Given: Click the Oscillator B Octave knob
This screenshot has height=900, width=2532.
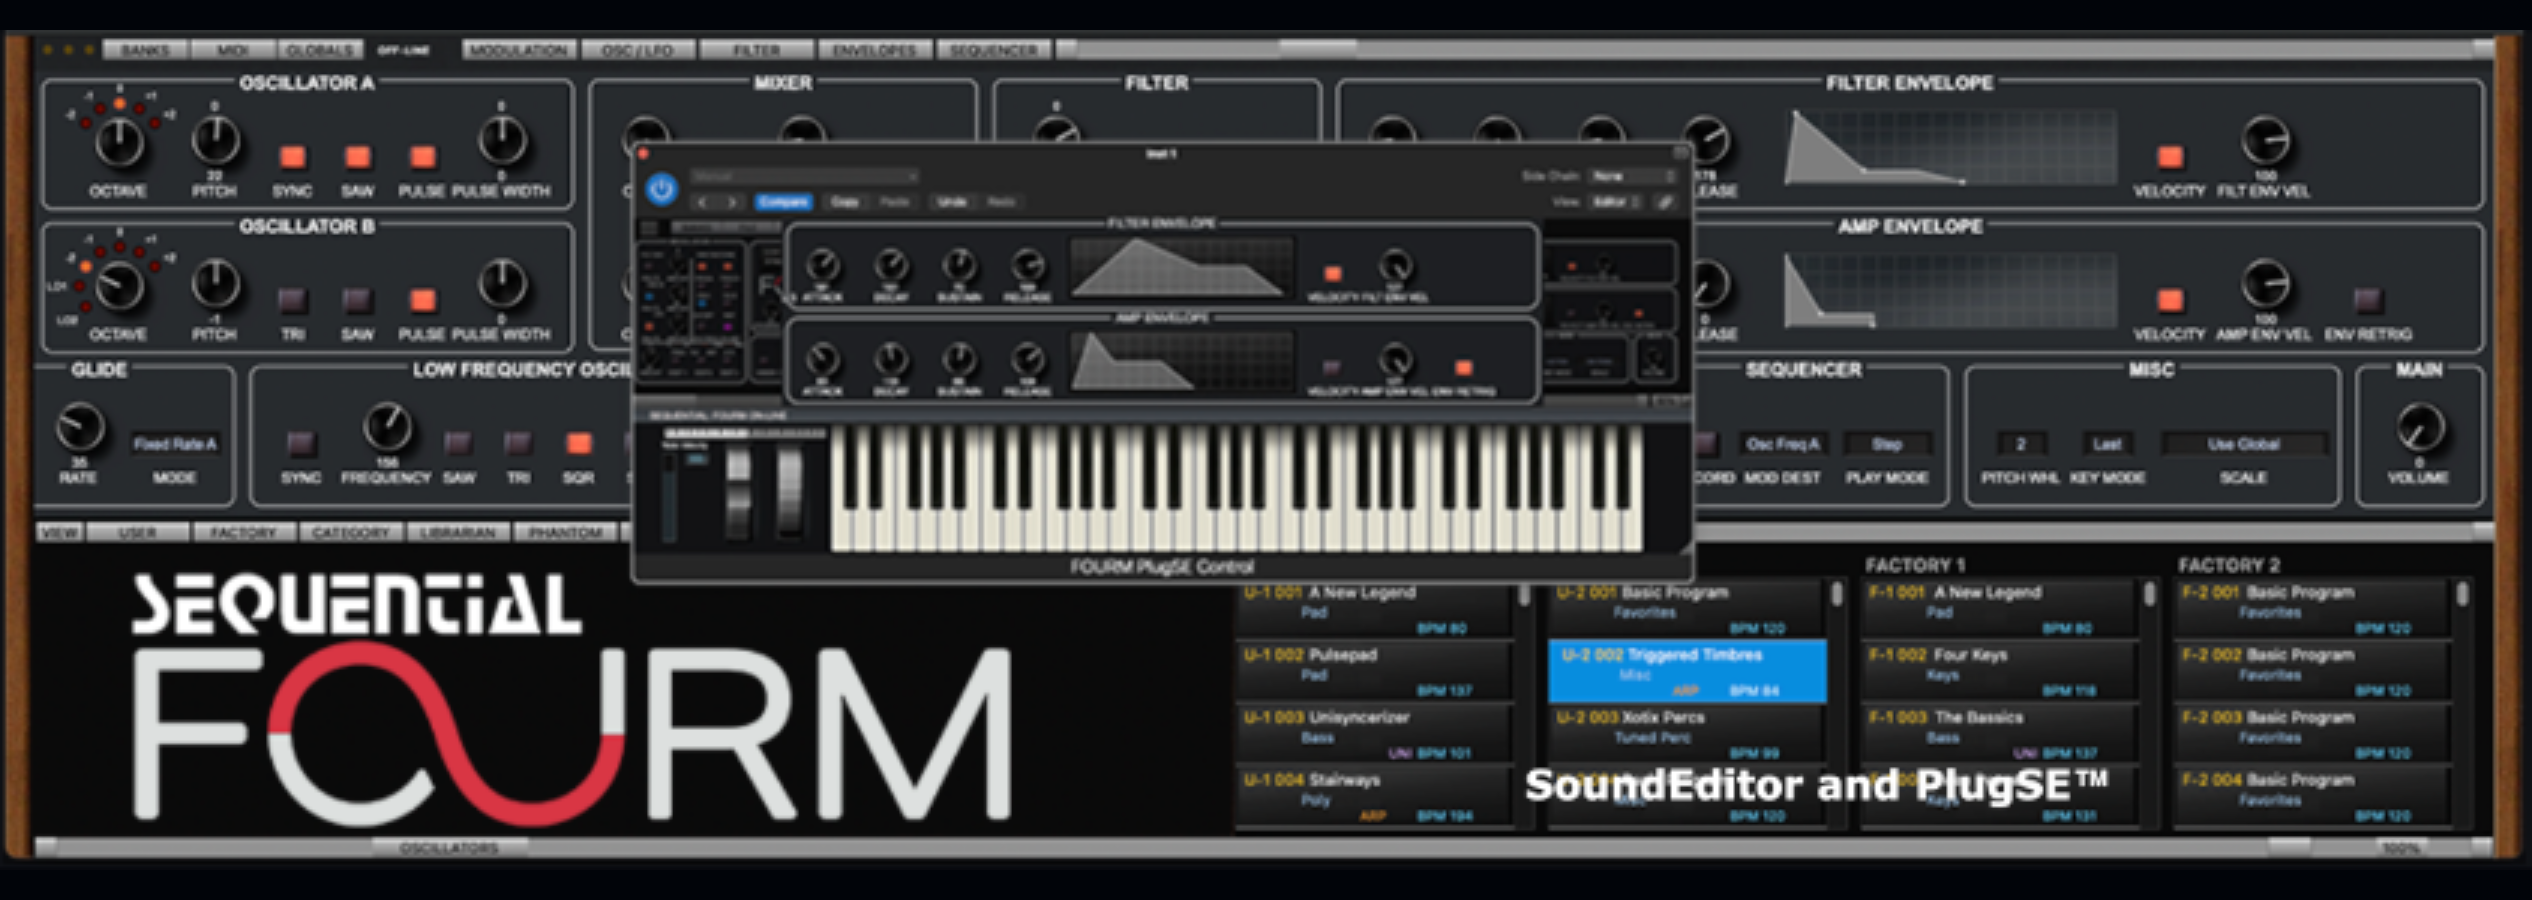Looking at the screenshot, I should coord(119,286).
